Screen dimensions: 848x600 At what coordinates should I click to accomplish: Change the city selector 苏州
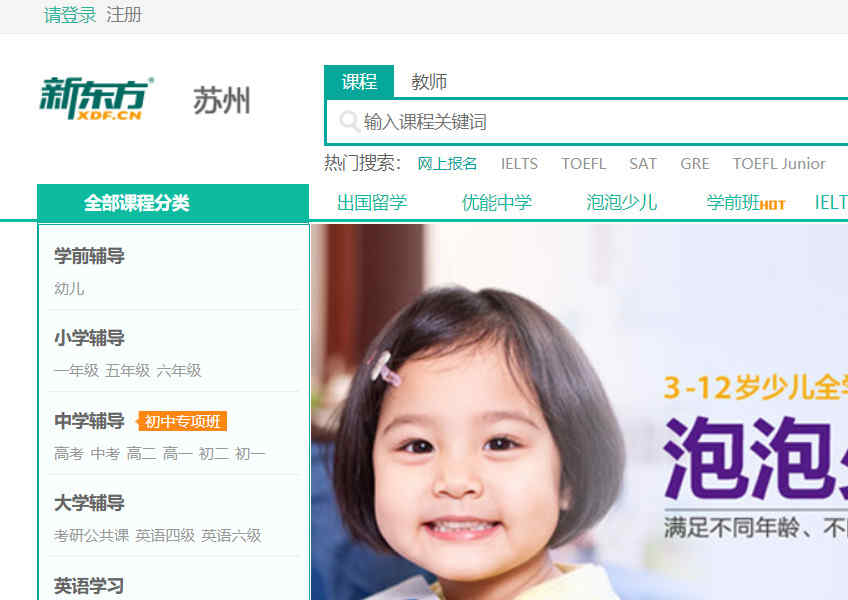222,101
